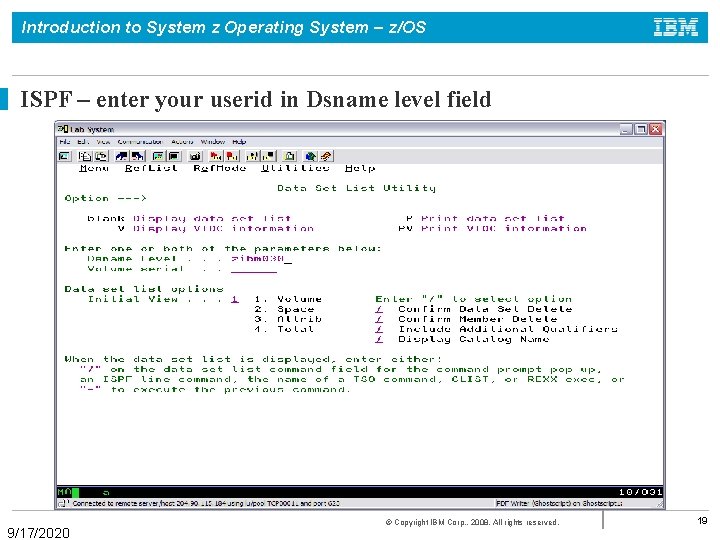Click the 'MA' session indicator in status line
Viewport: 720px width, 540px height.
[64, 492]
